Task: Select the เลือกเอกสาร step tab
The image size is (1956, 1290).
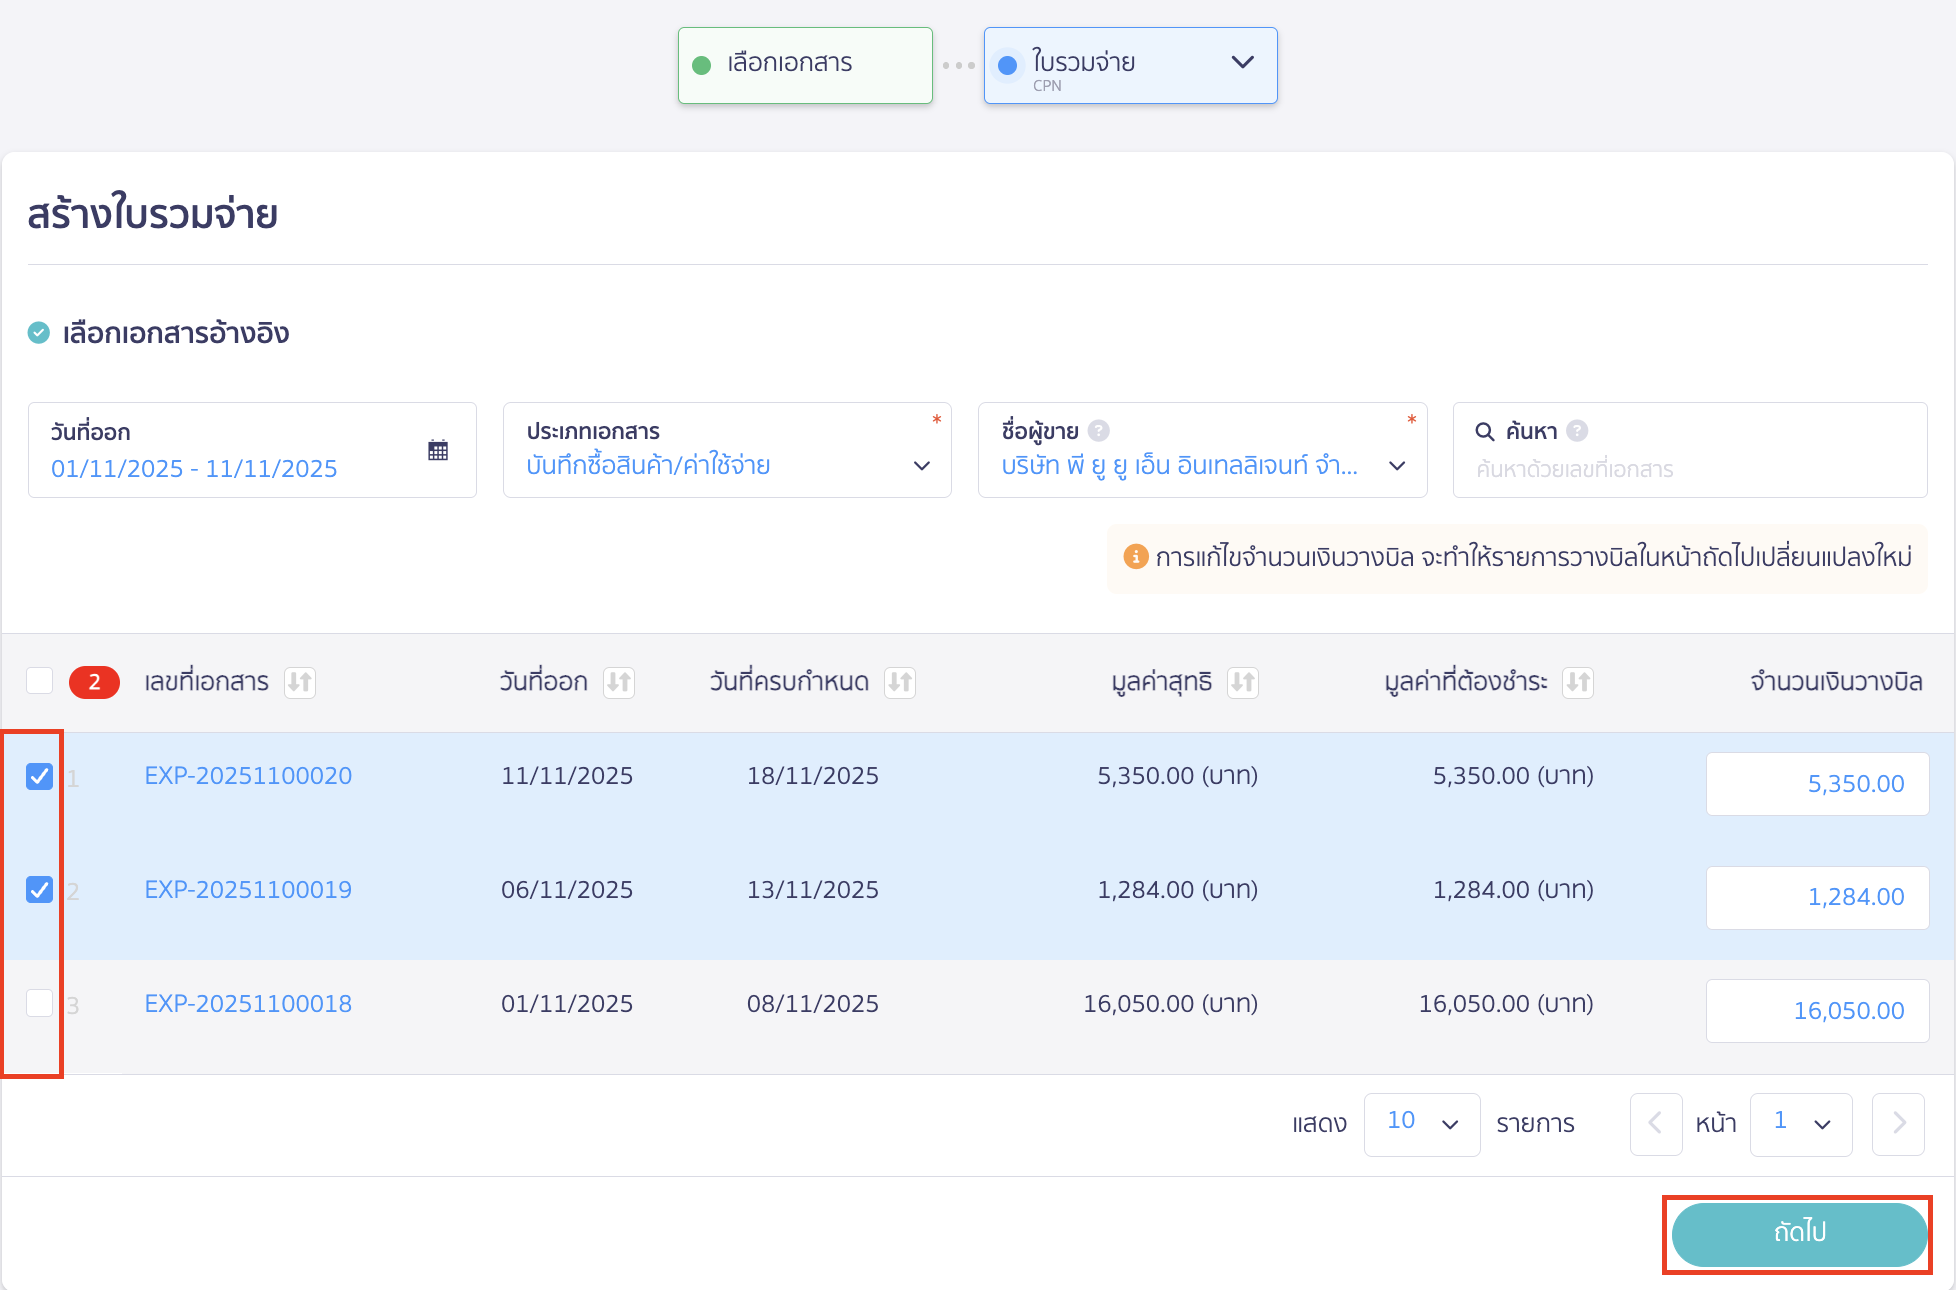Action: [x=805, y=65]
